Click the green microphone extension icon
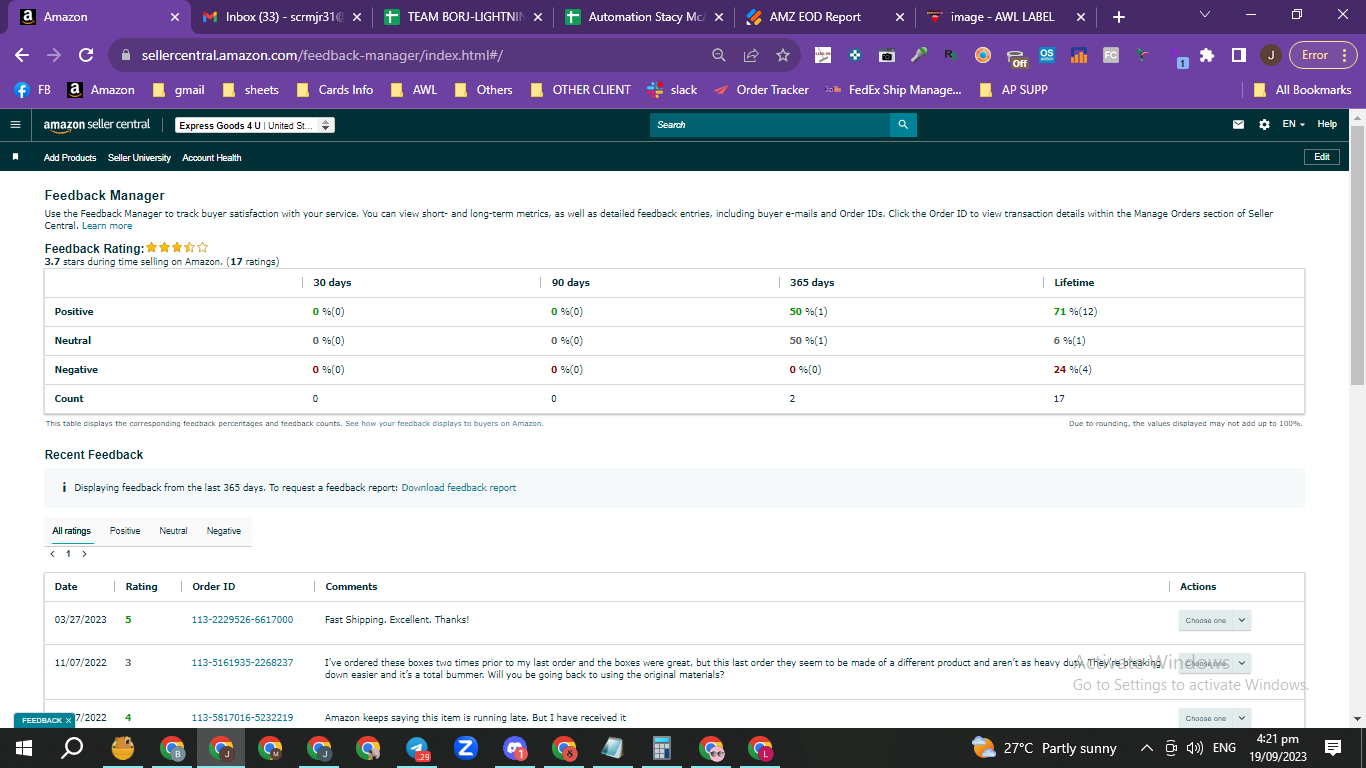Image resolution: width=1366 pixels, height=768 pixels. [918, 55]
